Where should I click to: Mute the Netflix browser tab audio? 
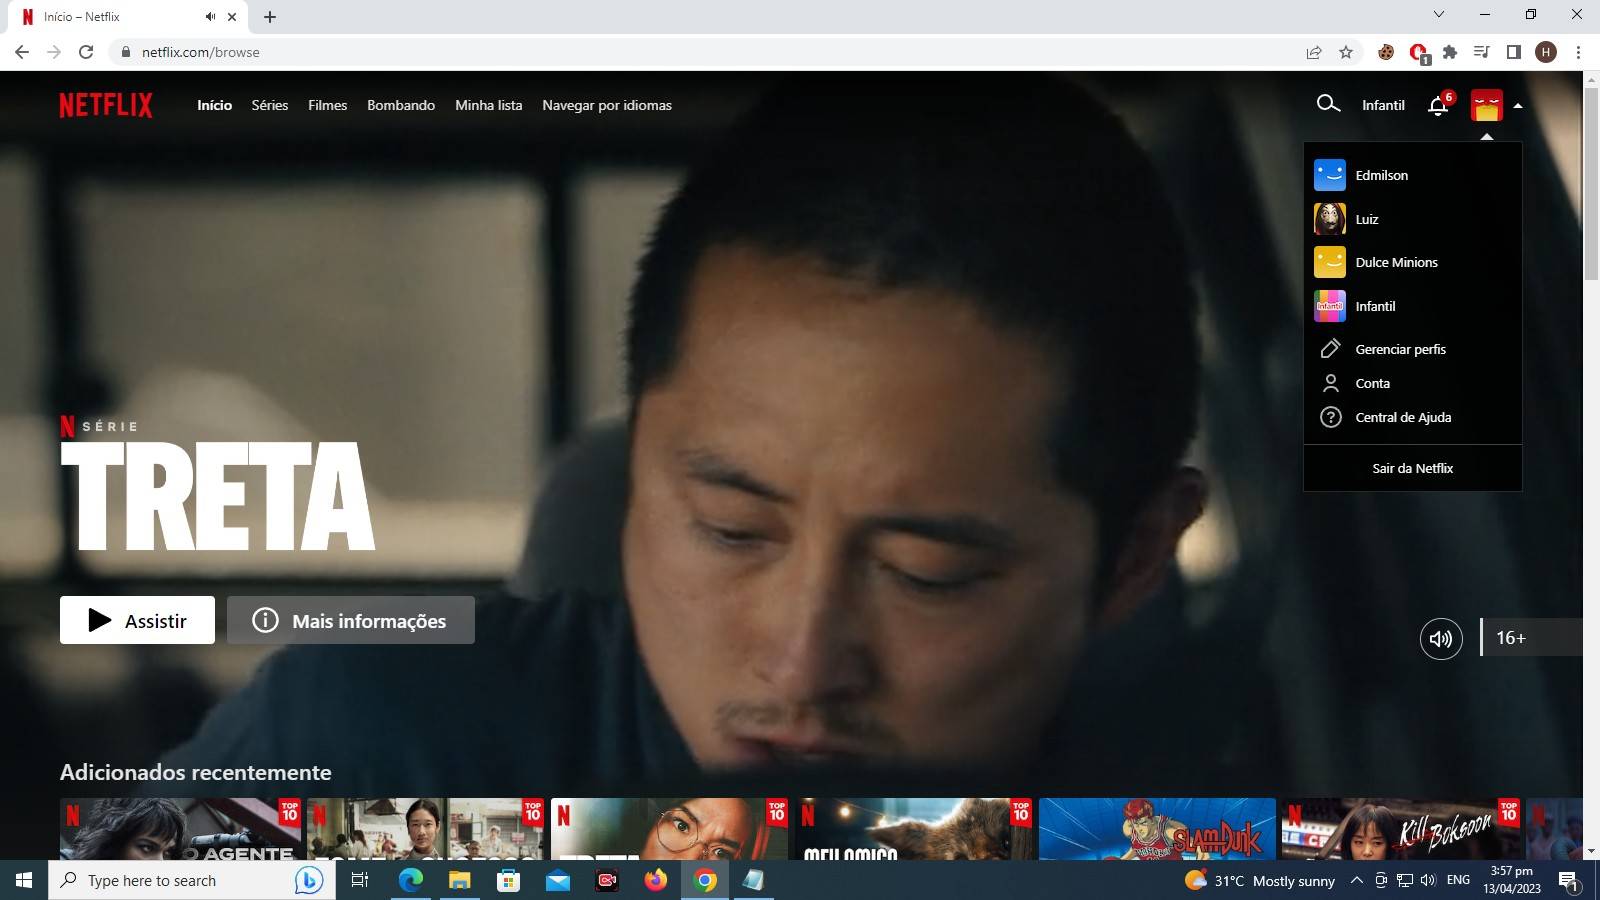(210, 17)
